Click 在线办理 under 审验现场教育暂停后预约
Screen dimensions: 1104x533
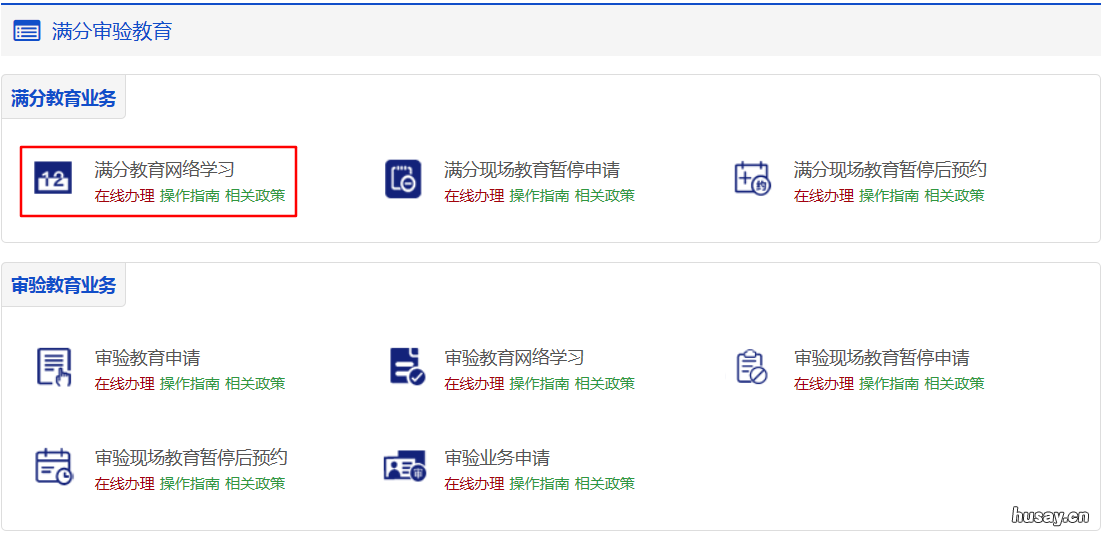(124, 484)
